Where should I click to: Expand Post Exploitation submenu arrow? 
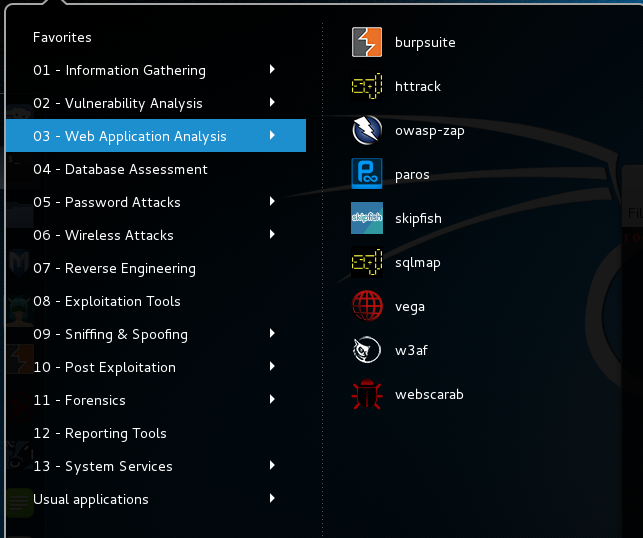click(272, 366)
